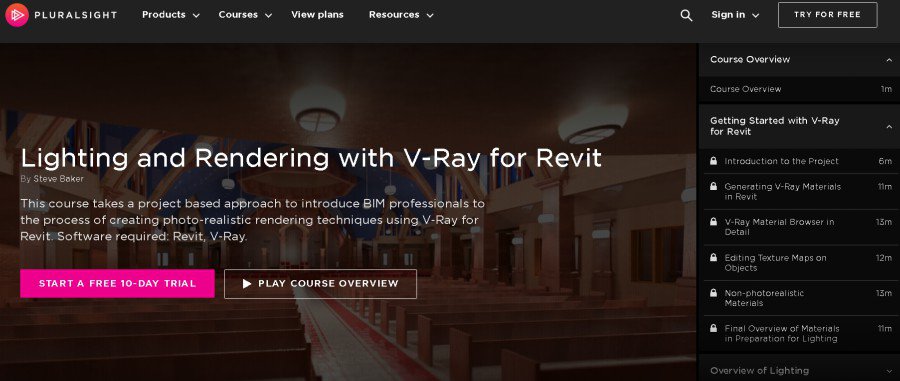
Task: Select Generating V-Ray Materials in Revit lesson
Action: coord(799,192)
